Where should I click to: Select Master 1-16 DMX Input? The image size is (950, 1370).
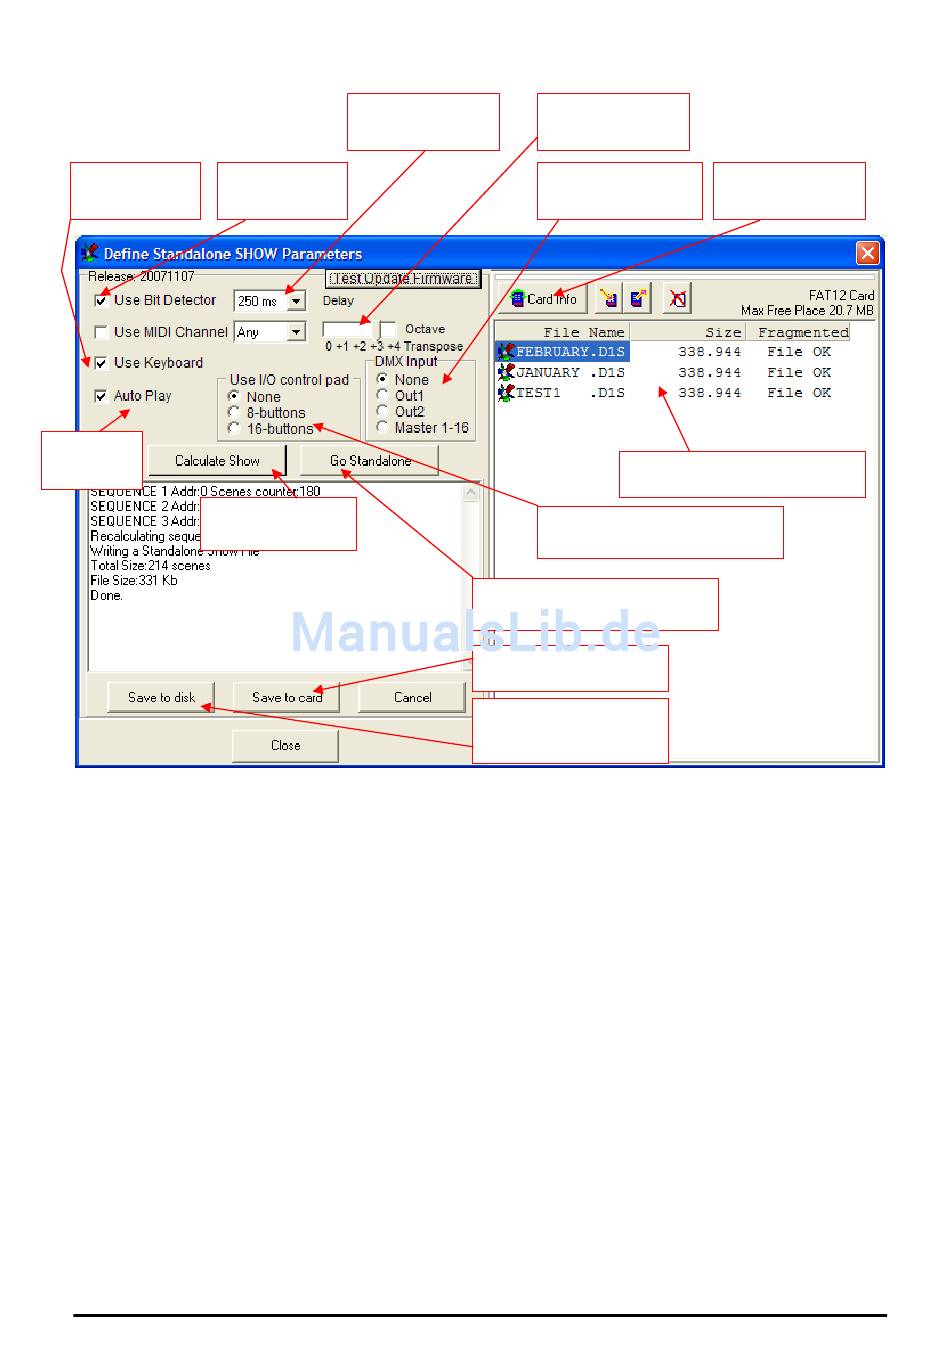[x=382, y=427]
